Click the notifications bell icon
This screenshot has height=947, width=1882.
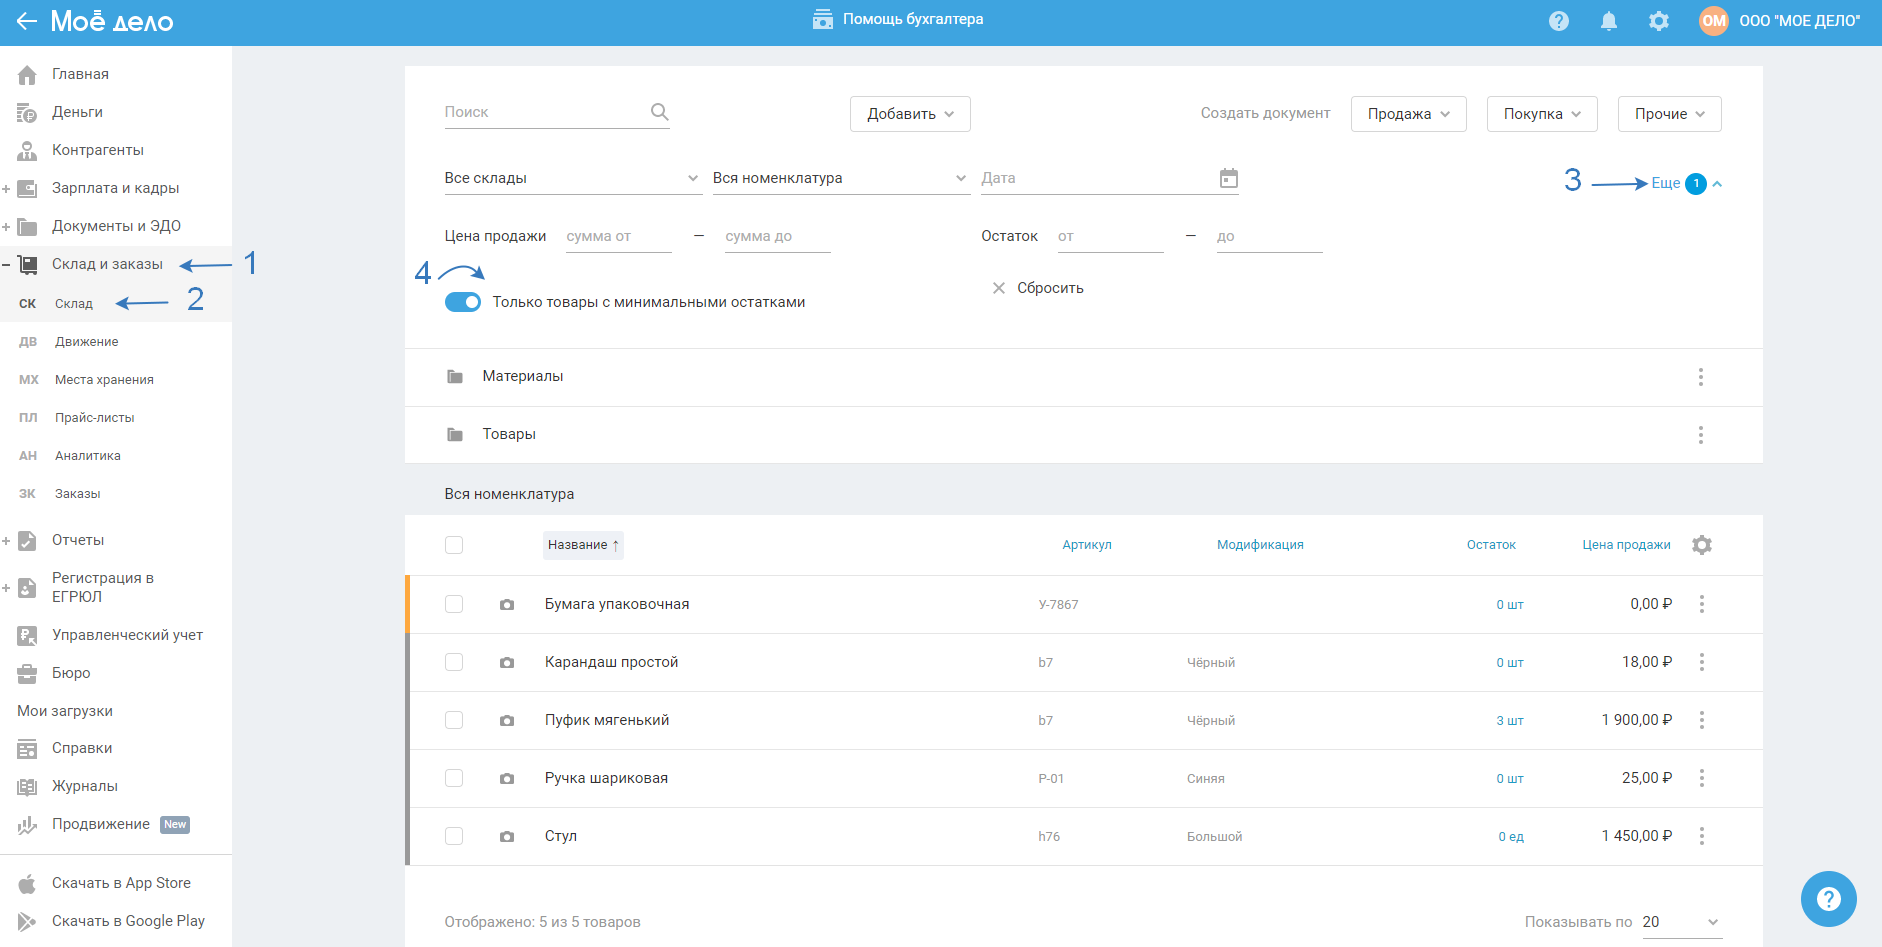tap(1608, 21)
